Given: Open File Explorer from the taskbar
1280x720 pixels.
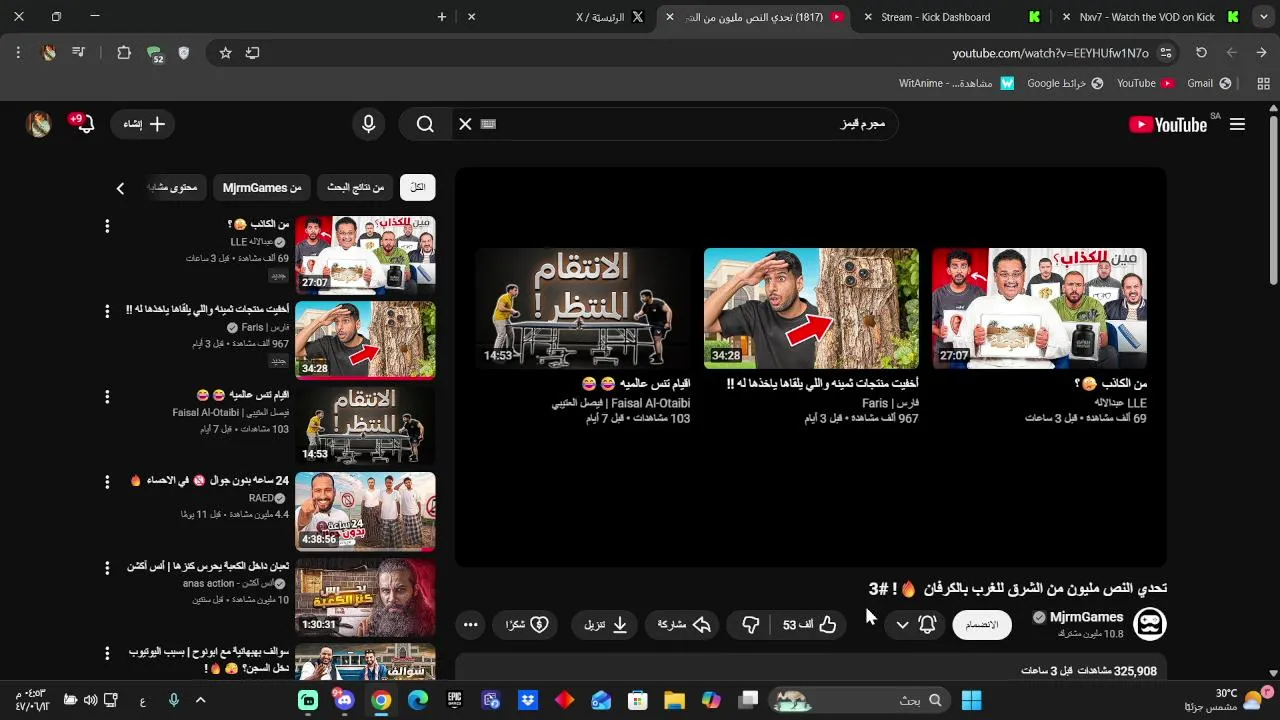Looking at the screenshot, I should point(674,700).
